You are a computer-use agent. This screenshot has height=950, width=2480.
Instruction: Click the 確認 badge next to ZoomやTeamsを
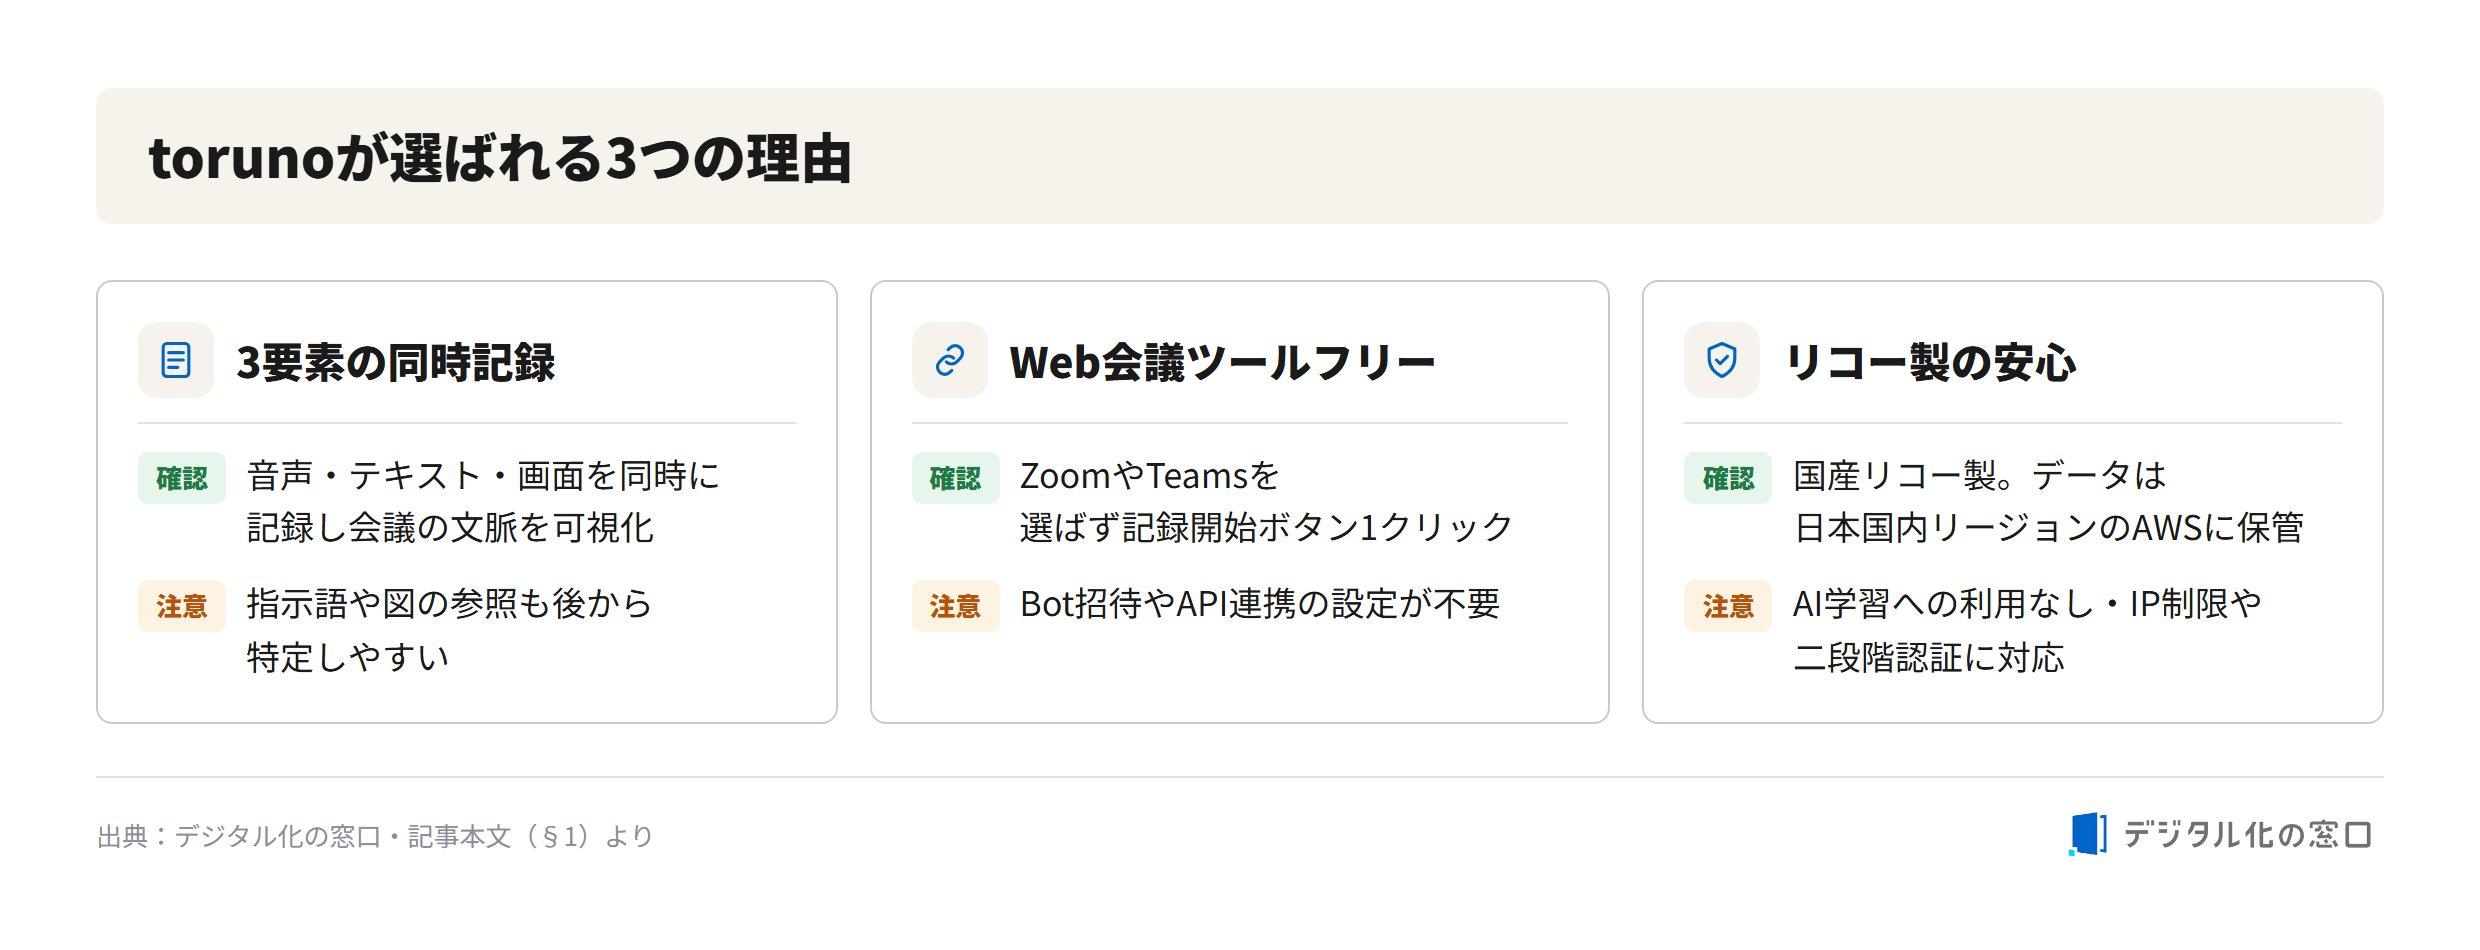pyautogui.click(x=956, y=478)
